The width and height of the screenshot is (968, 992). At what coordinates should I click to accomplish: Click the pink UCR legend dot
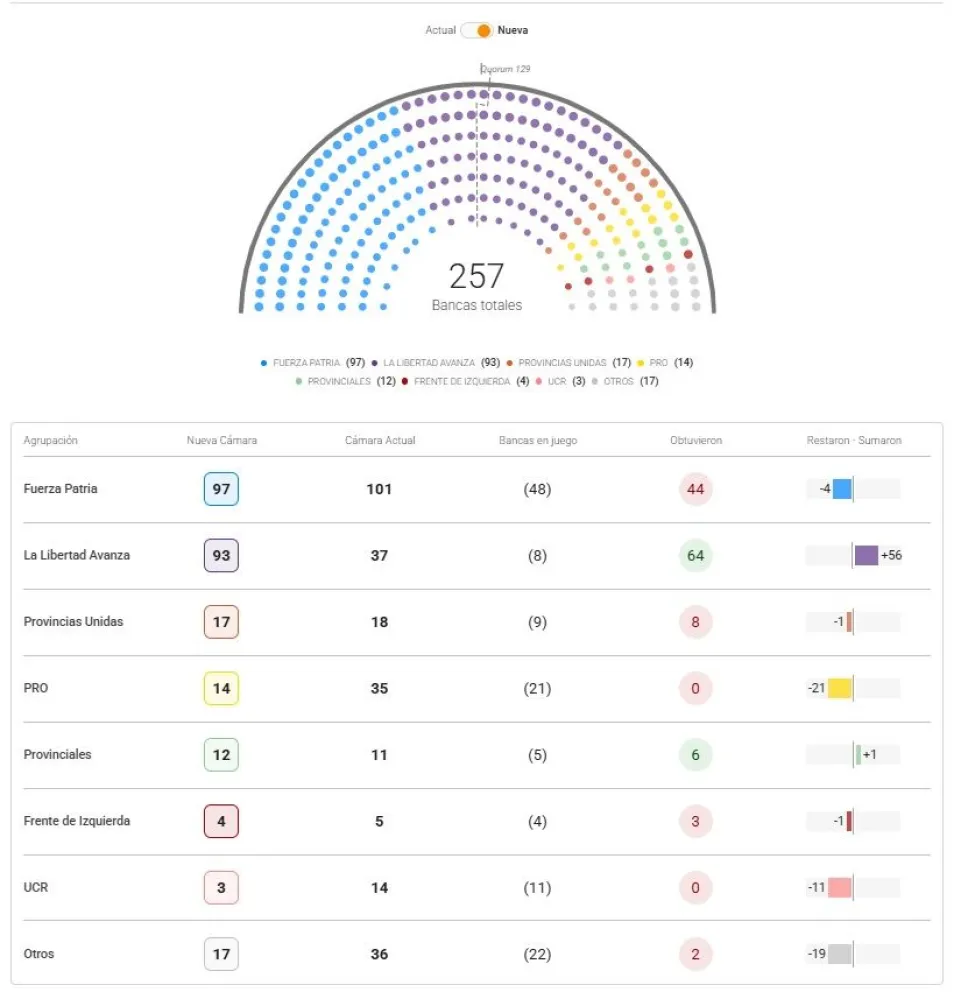[538, 381]
